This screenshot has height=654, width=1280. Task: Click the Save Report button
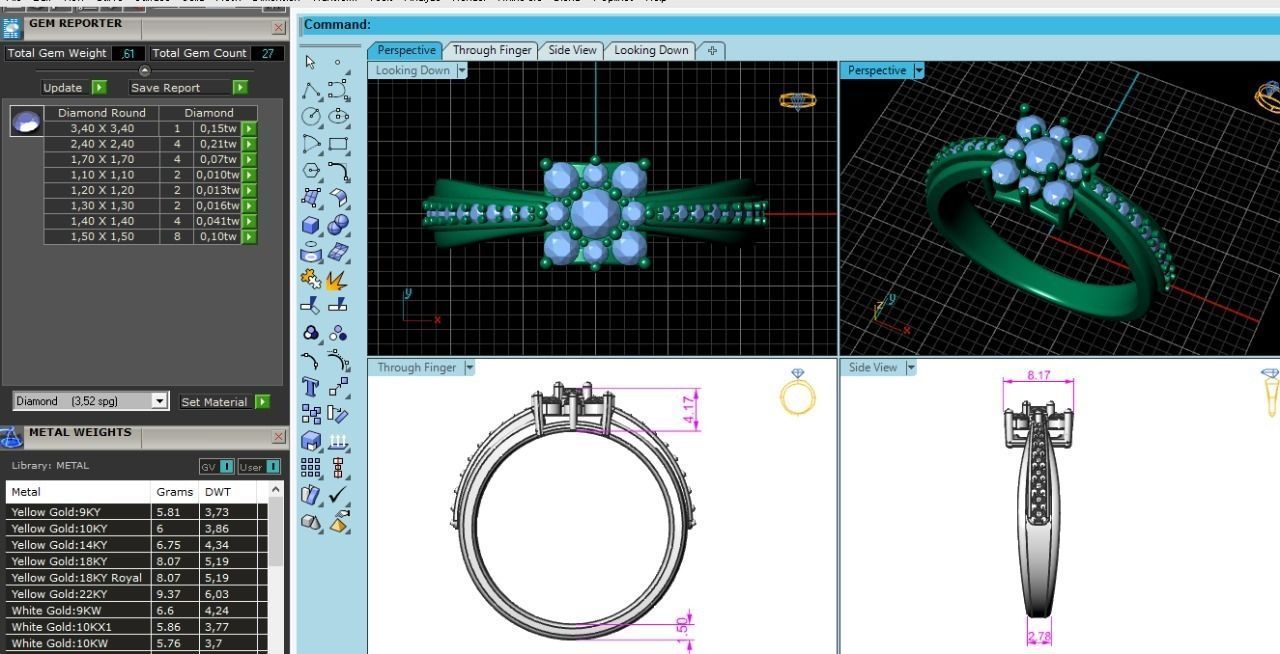[x=188, y=87]
